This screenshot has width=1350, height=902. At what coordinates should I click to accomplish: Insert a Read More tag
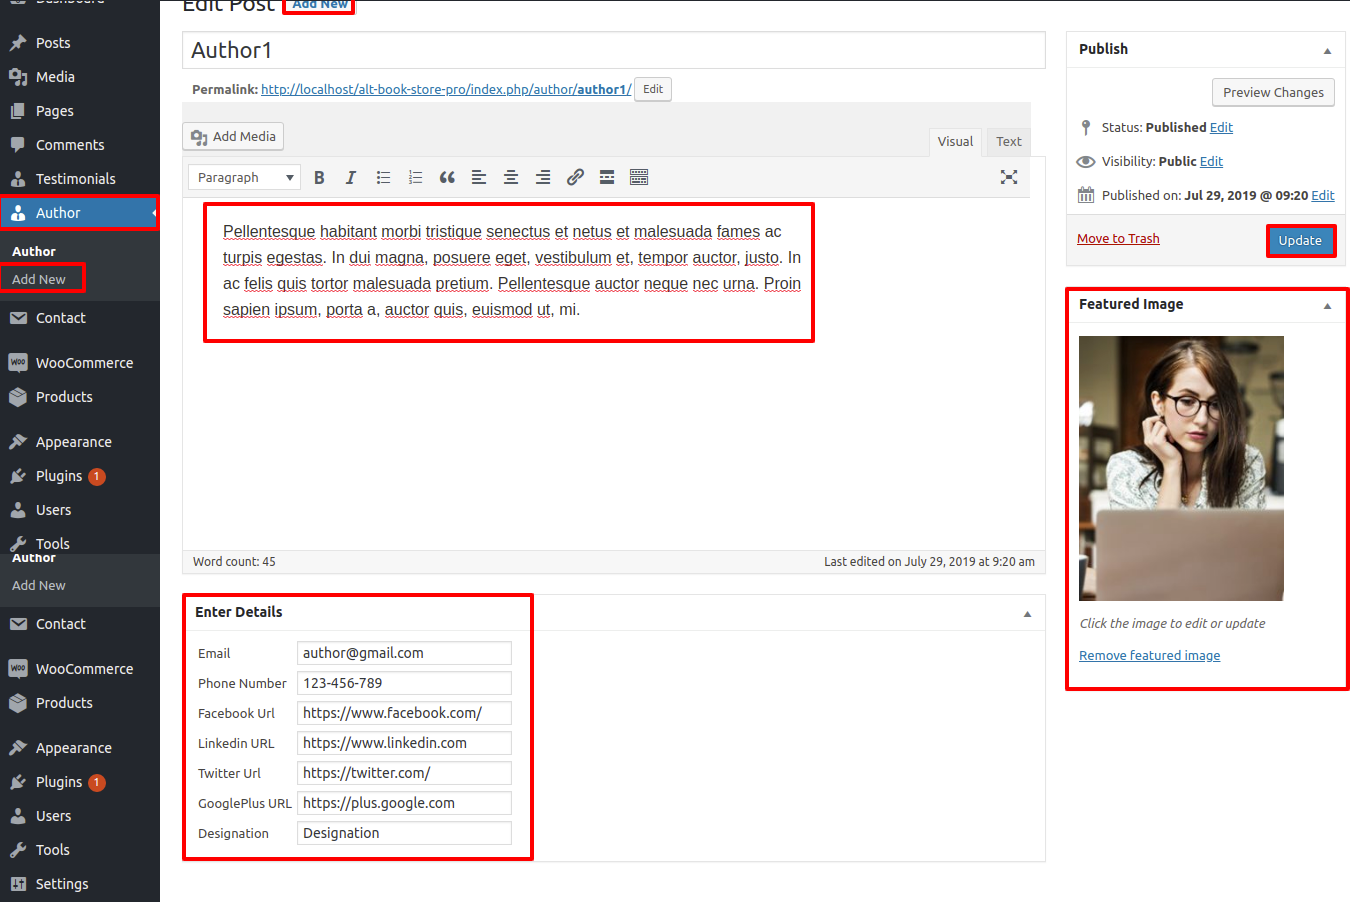(607, 177)
